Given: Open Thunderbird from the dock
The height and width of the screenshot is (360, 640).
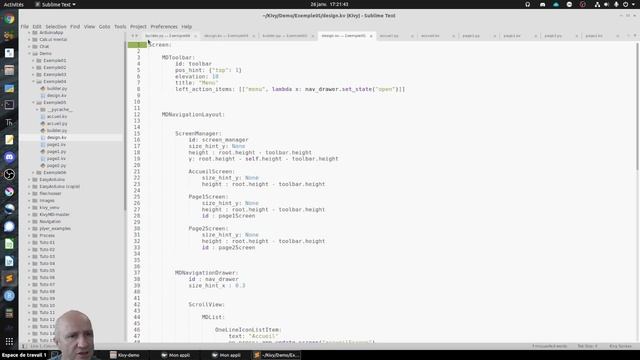Looking at the screenshot, I should click(9, 209).
